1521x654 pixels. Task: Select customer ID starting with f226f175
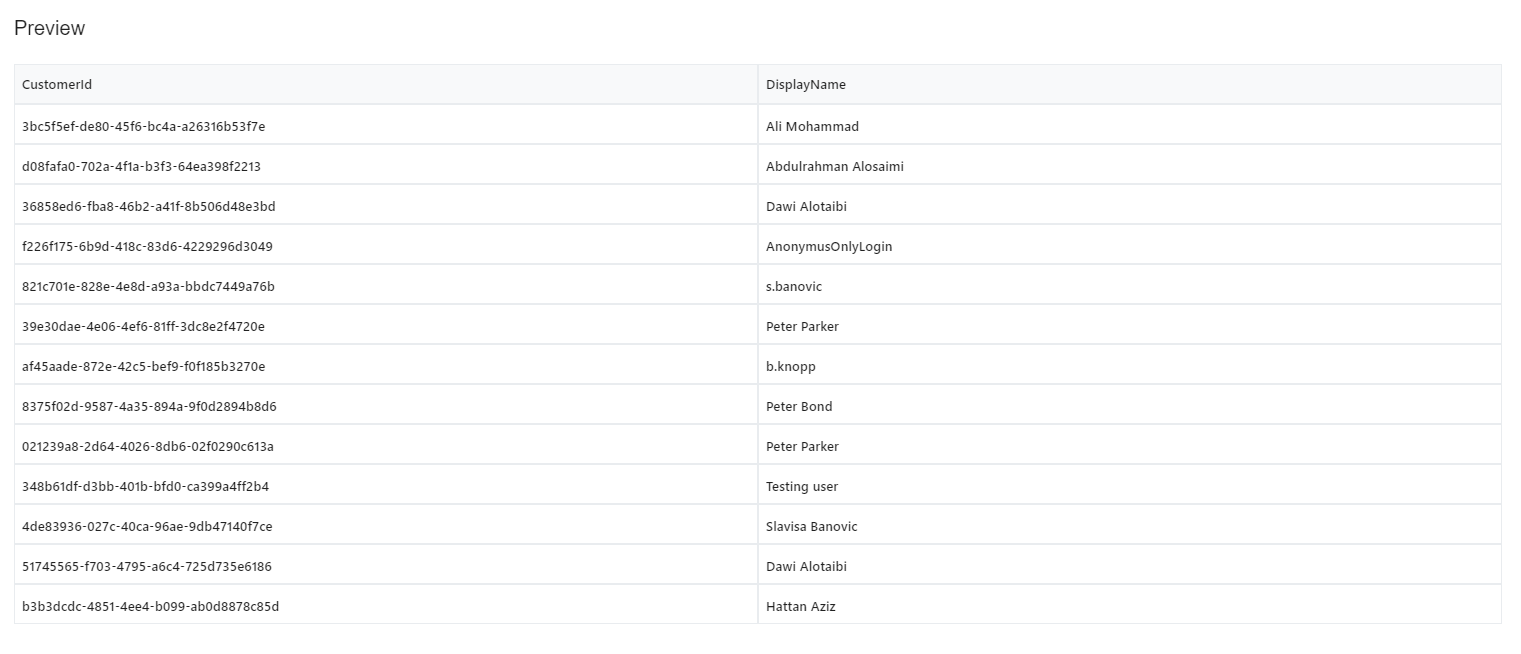(147, 247)
